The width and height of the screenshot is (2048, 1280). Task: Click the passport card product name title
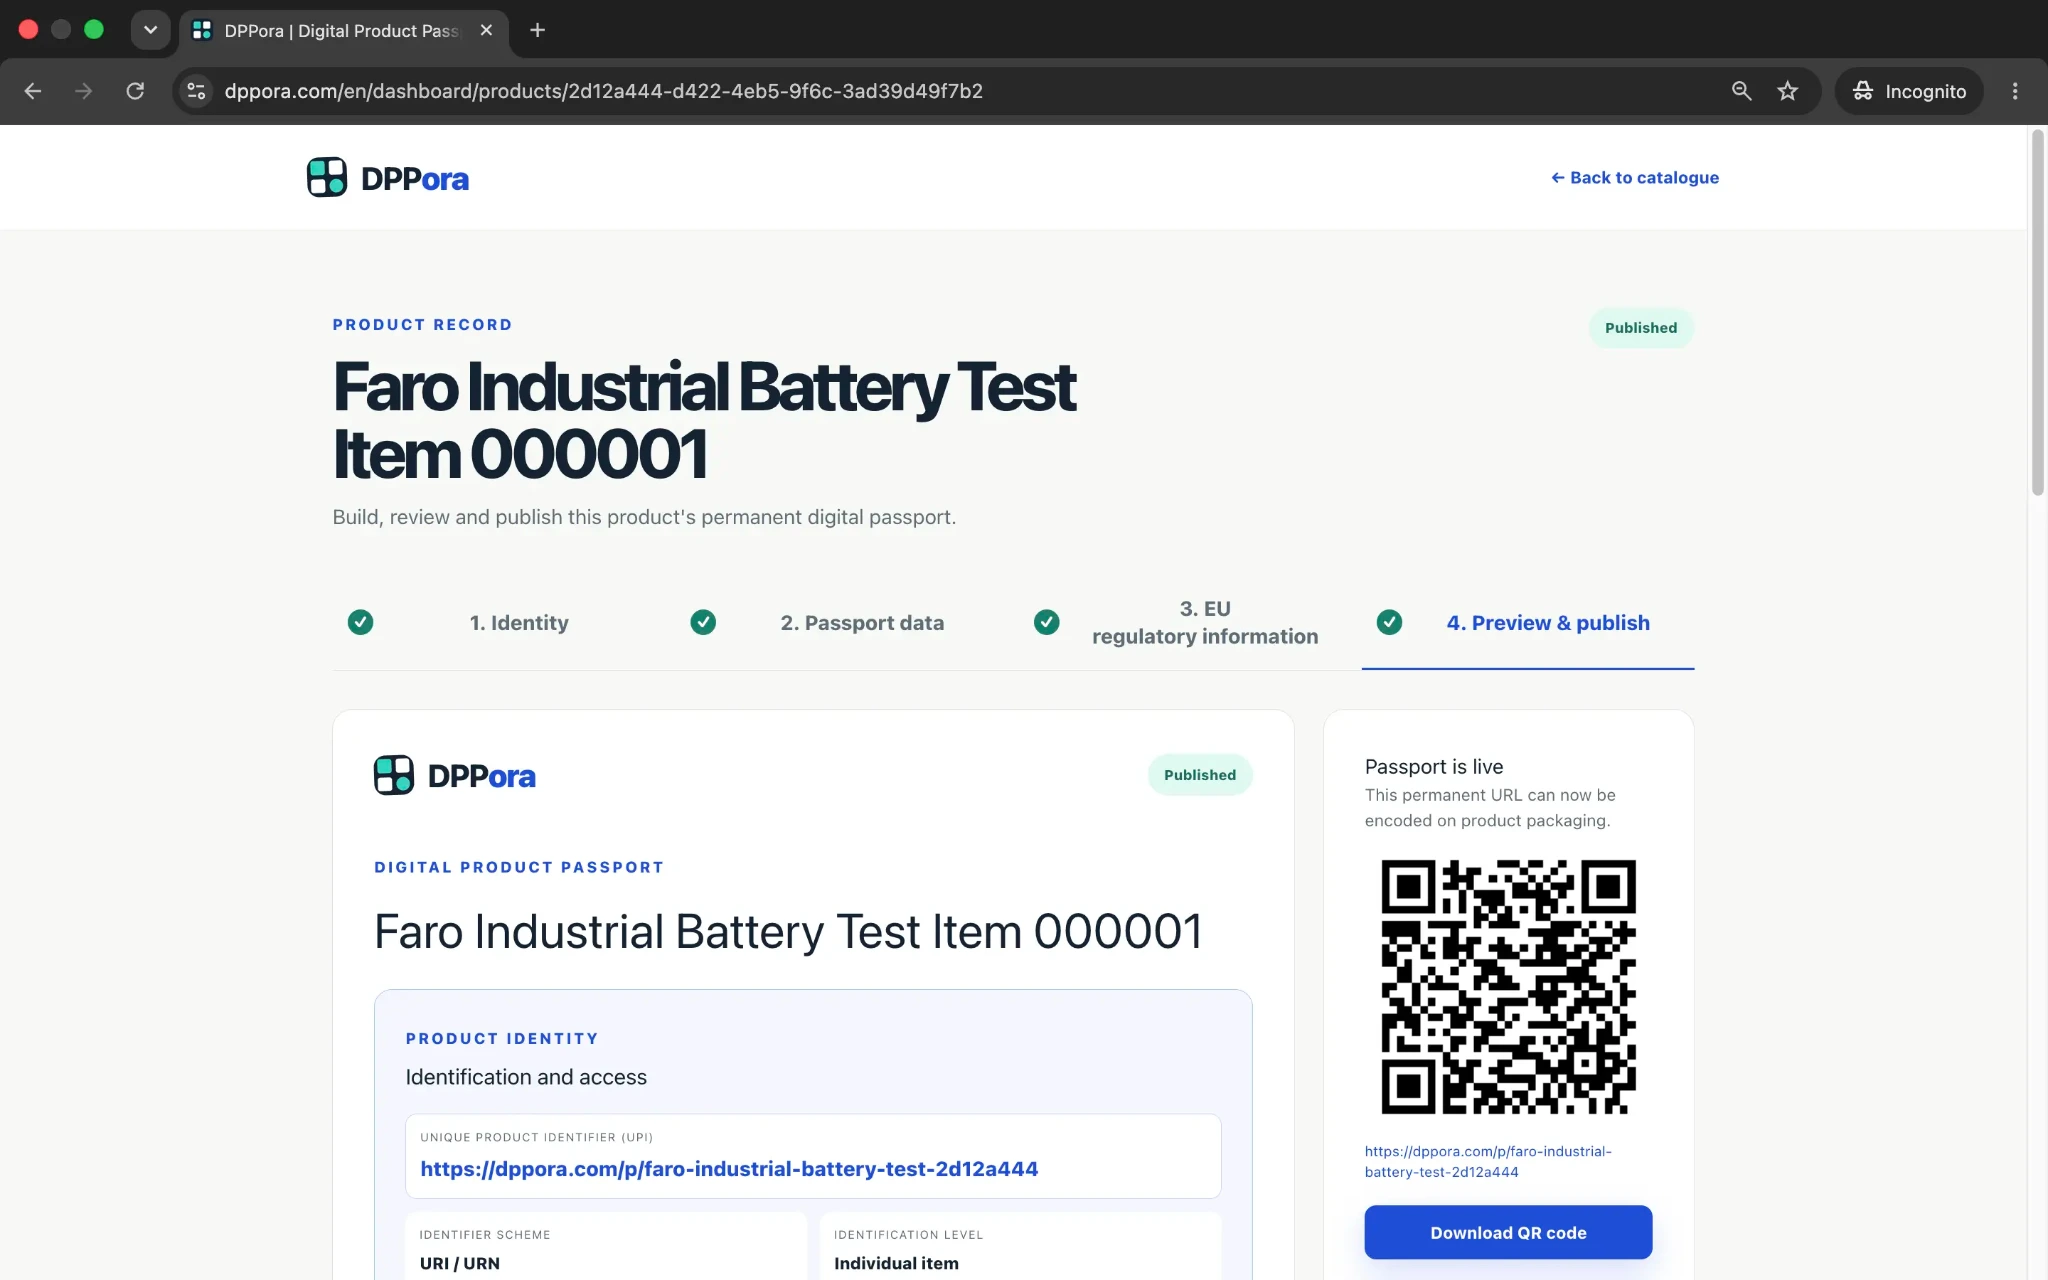click(788, 932)
